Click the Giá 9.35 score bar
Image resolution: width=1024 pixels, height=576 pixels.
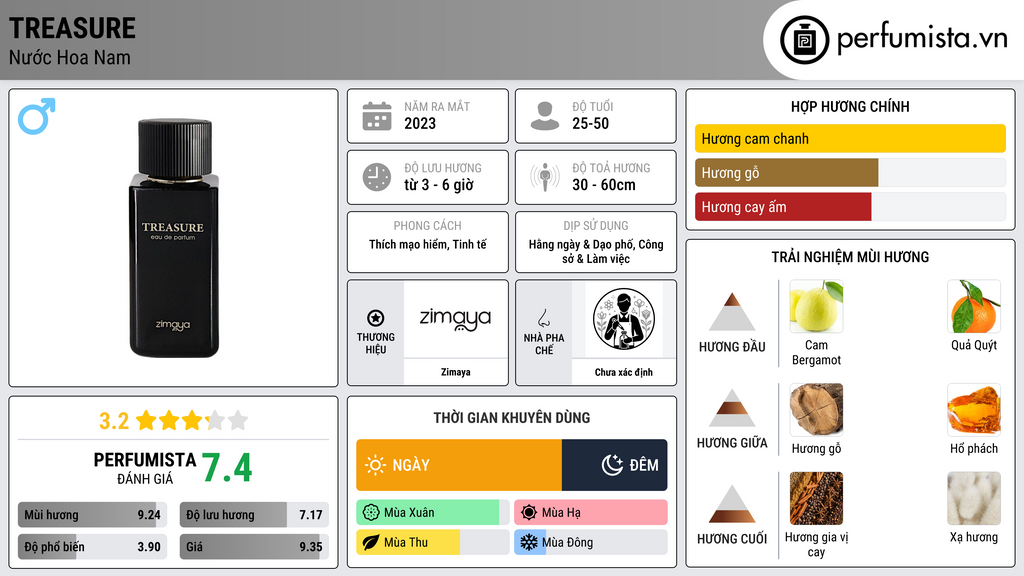pos(254,547)
